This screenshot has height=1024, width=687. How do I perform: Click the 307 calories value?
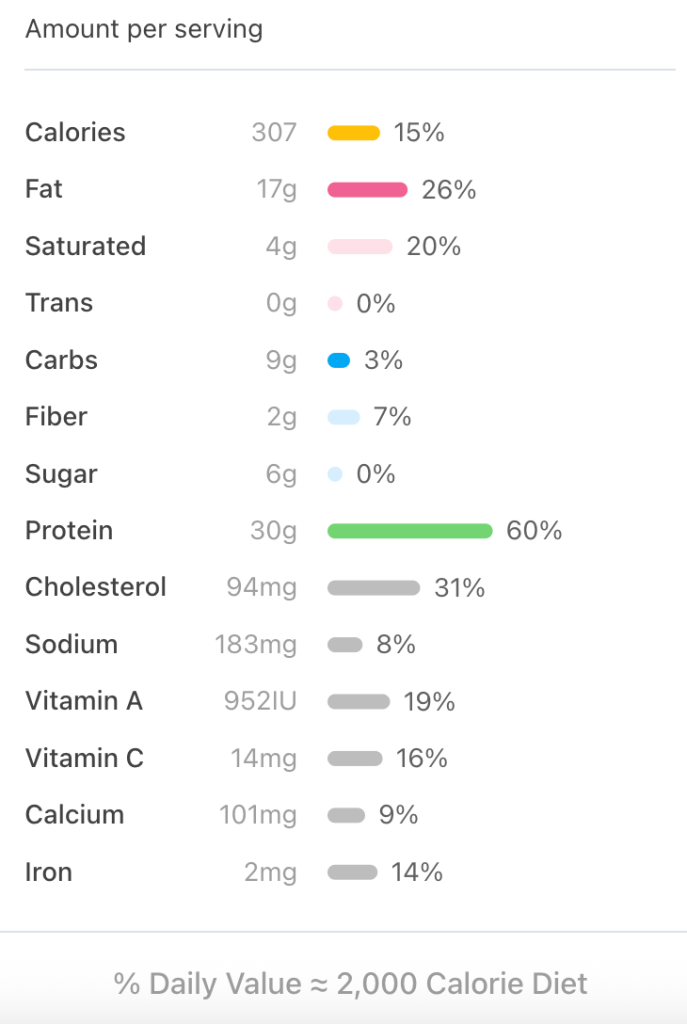click(x=274, y=133)
